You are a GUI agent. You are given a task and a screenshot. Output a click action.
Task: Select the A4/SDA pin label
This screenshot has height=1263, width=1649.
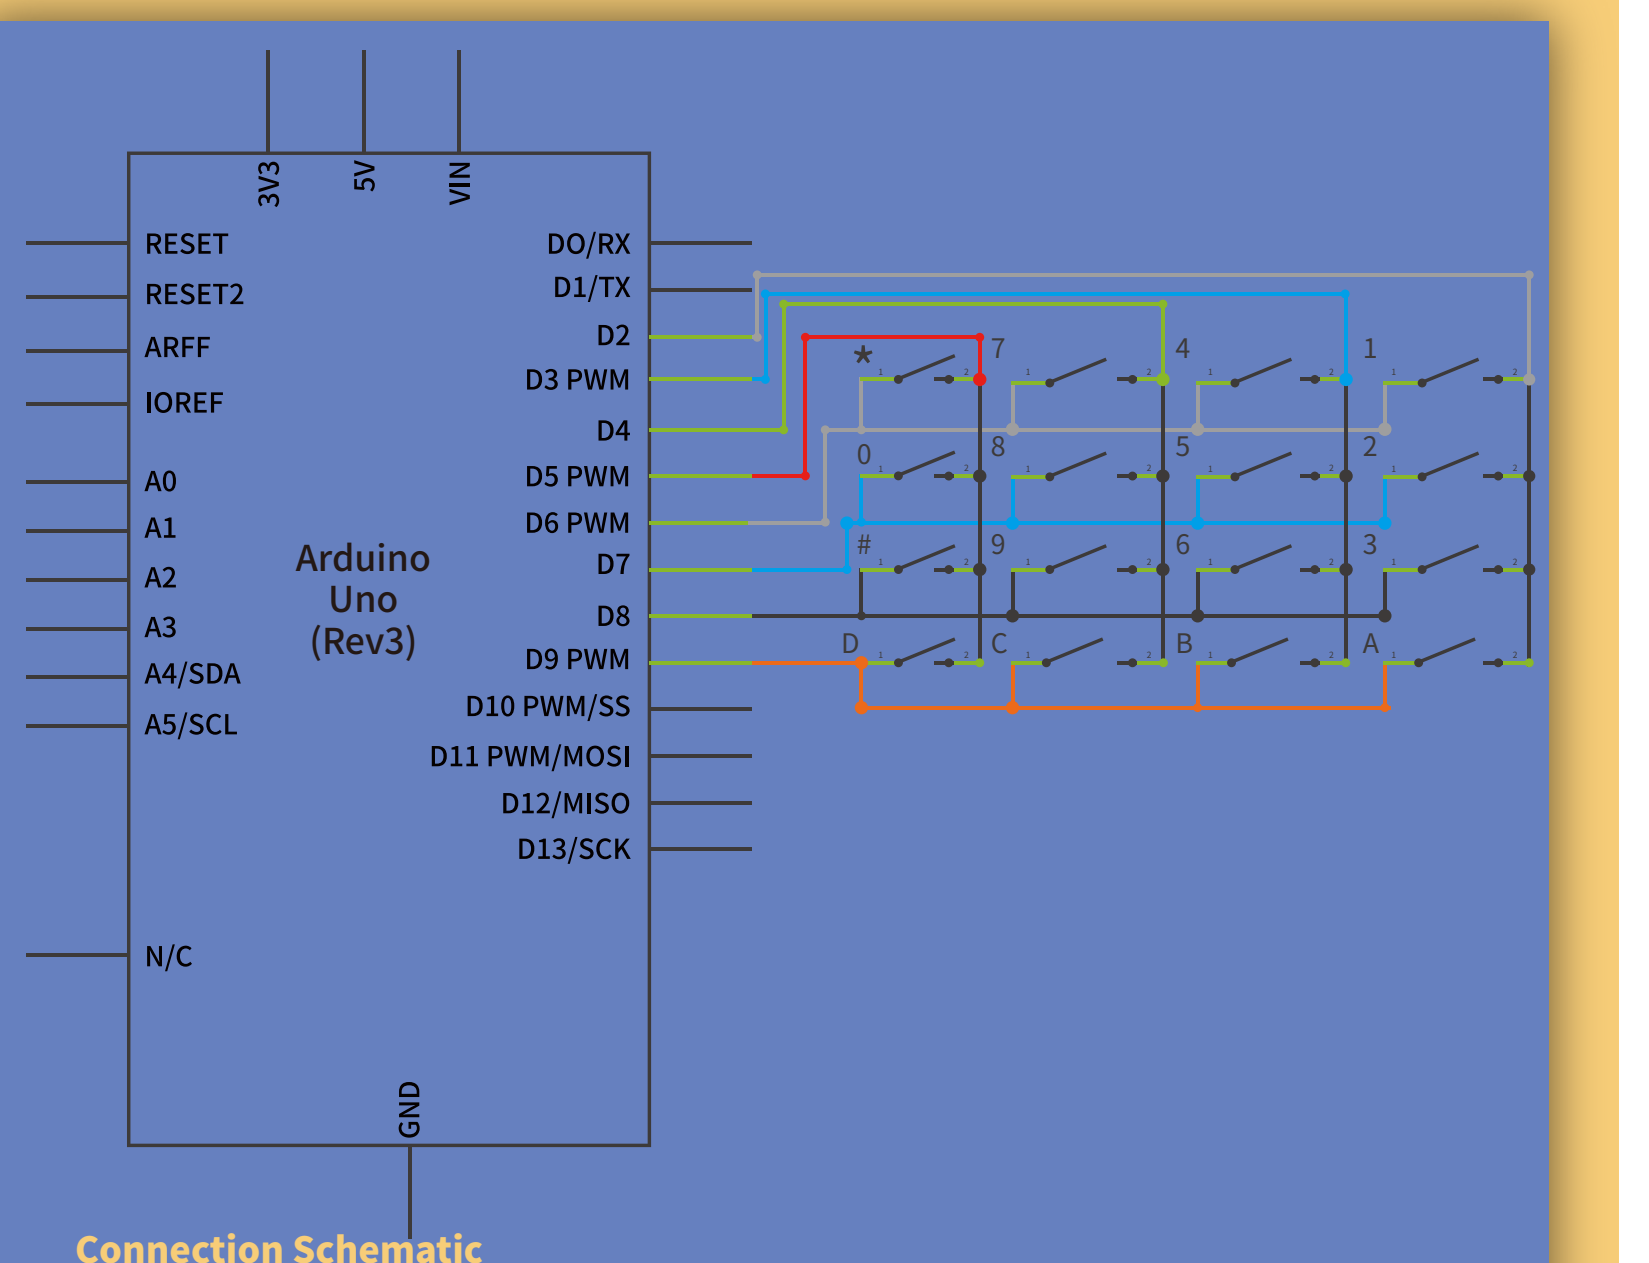193,673
